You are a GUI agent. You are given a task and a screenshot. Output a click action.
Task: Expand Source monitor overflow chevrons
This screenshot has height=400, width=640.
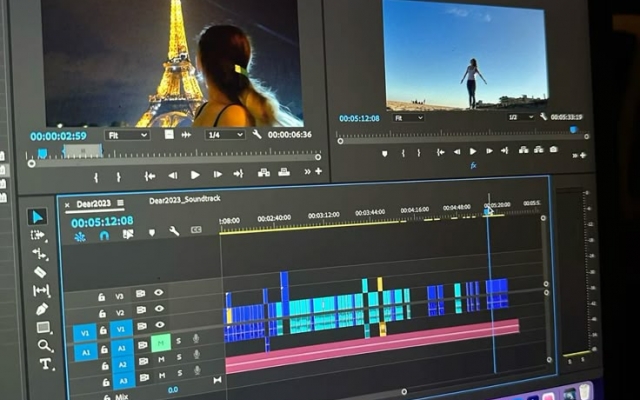[307, 172]
